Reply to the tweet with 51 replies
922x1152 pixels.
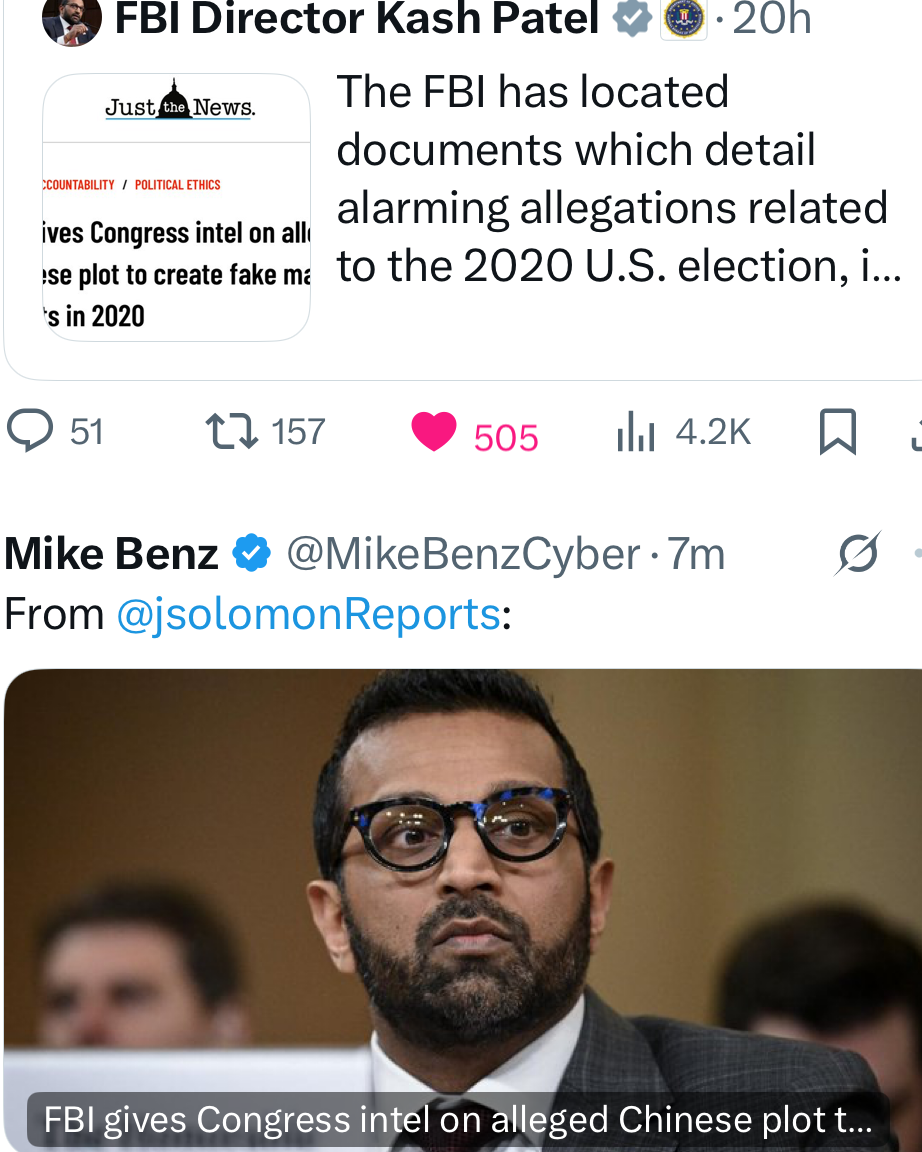coord(30,432)
